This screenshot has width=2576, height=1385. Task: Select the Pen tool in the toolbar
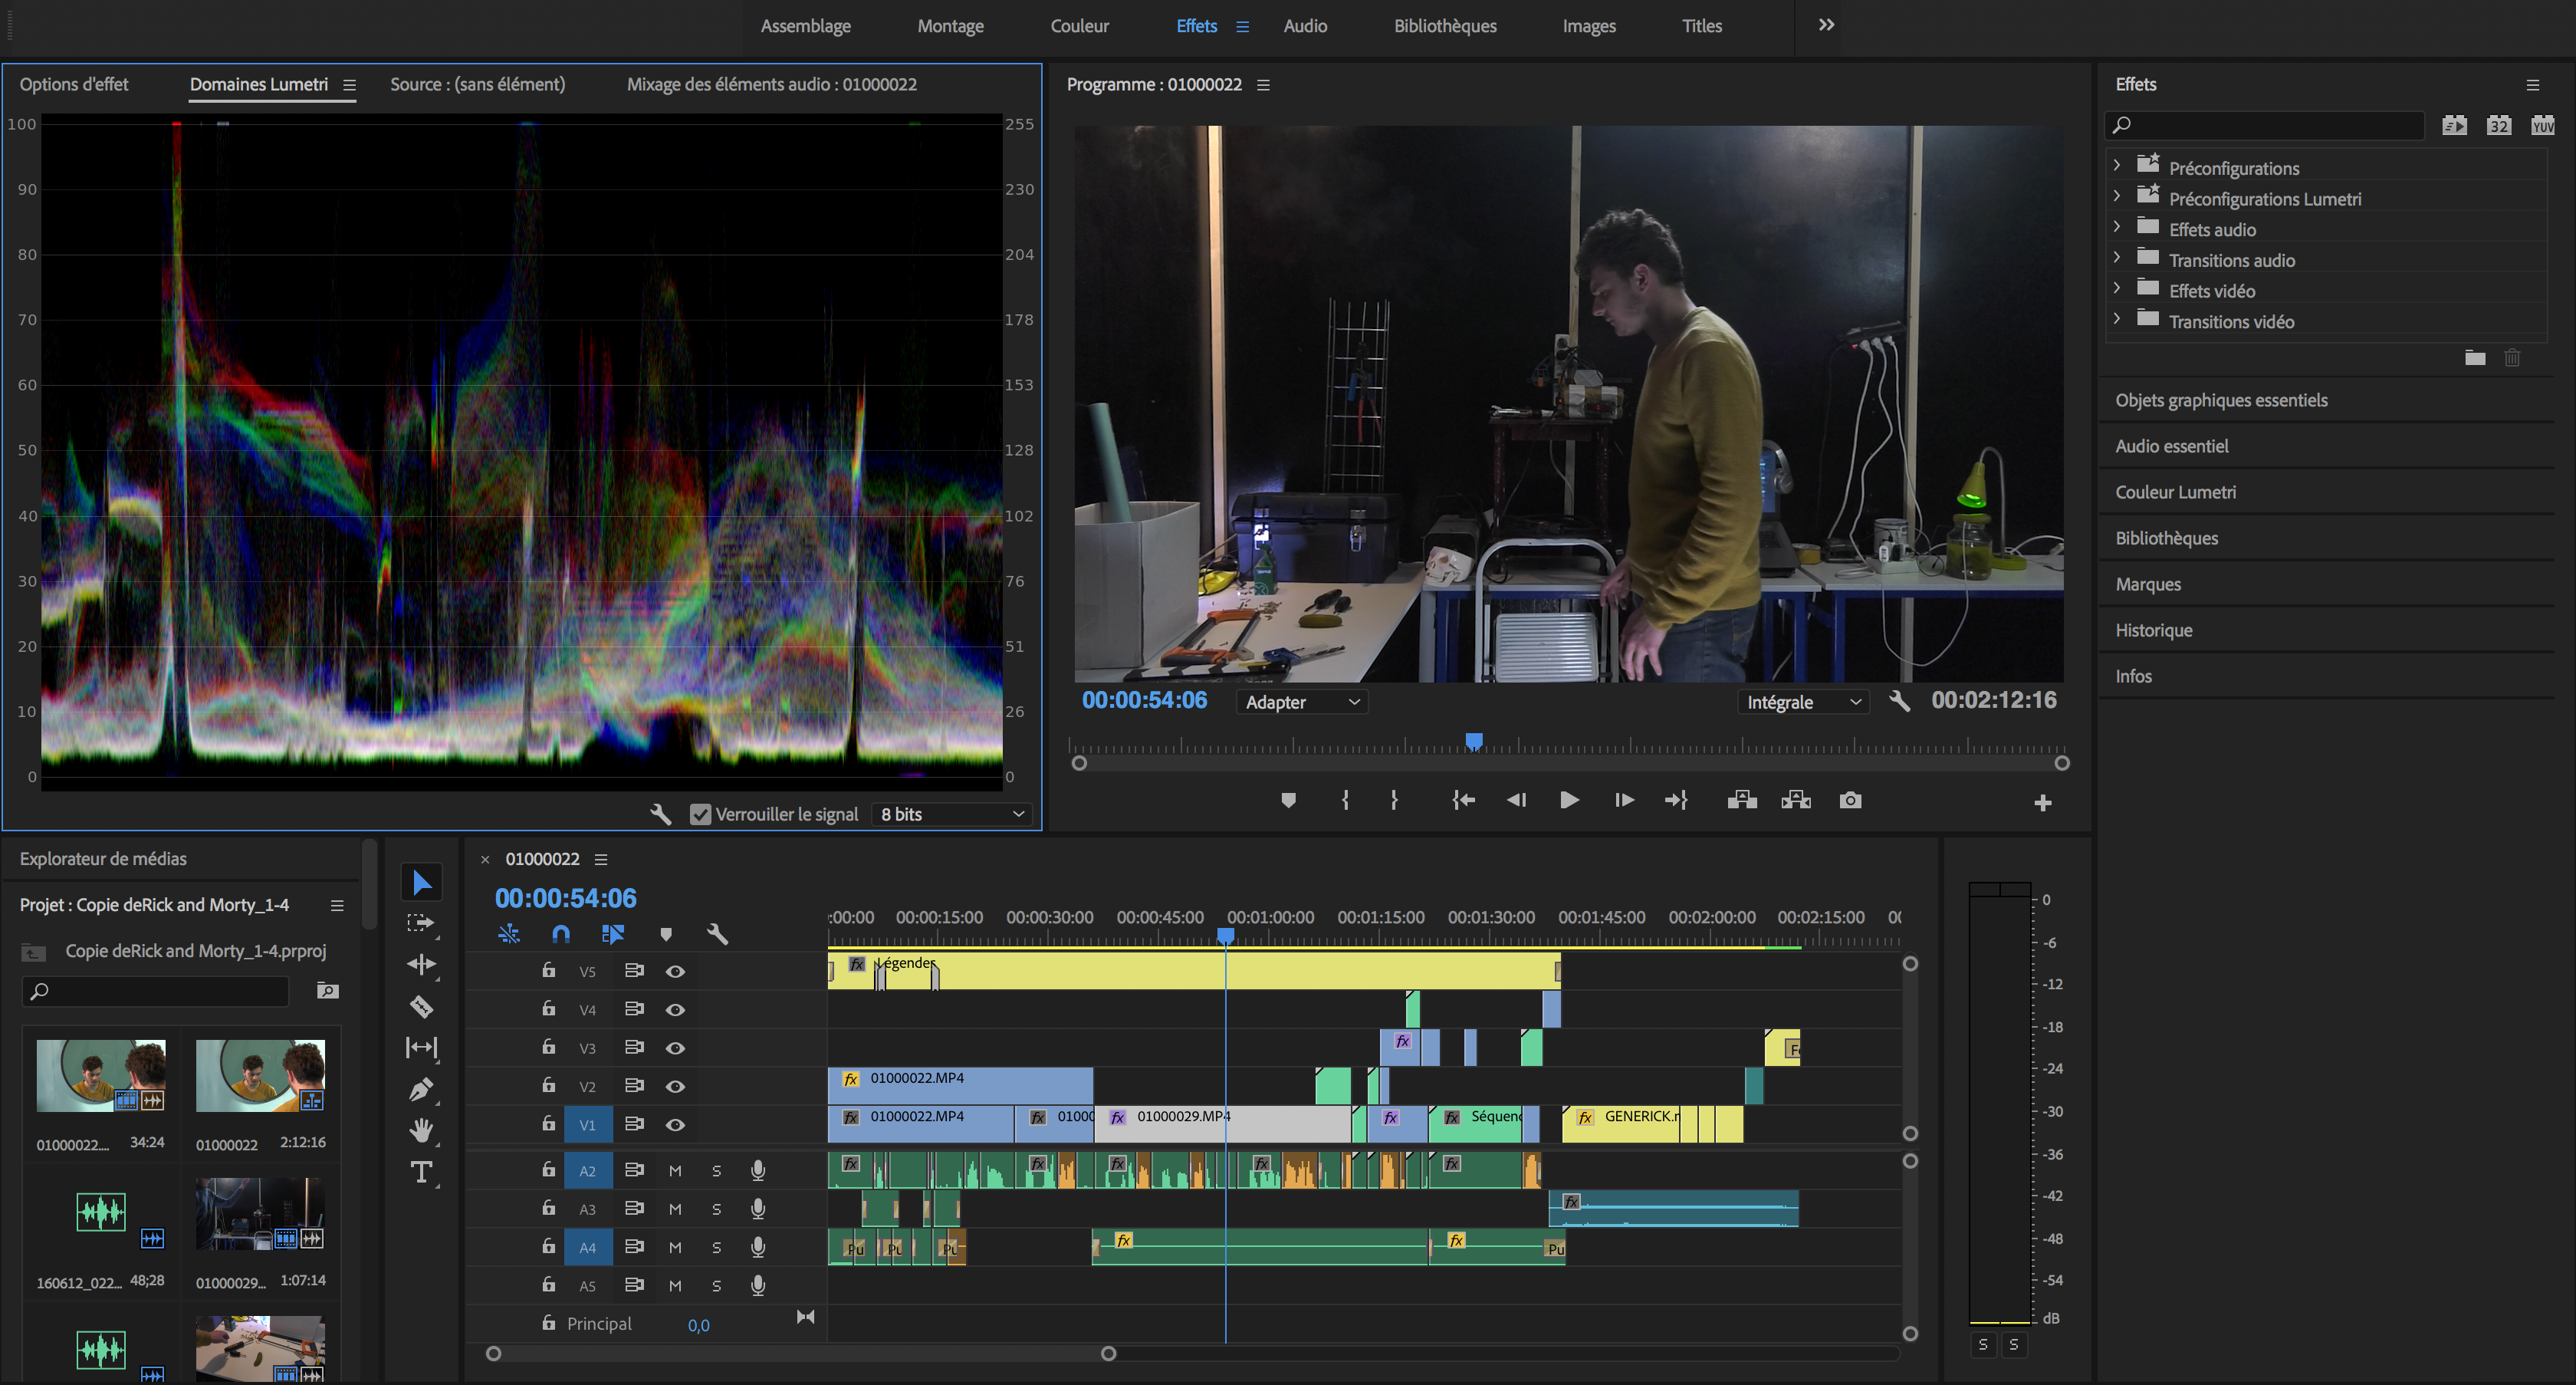pyautogui.click(x=421, y=1088)
